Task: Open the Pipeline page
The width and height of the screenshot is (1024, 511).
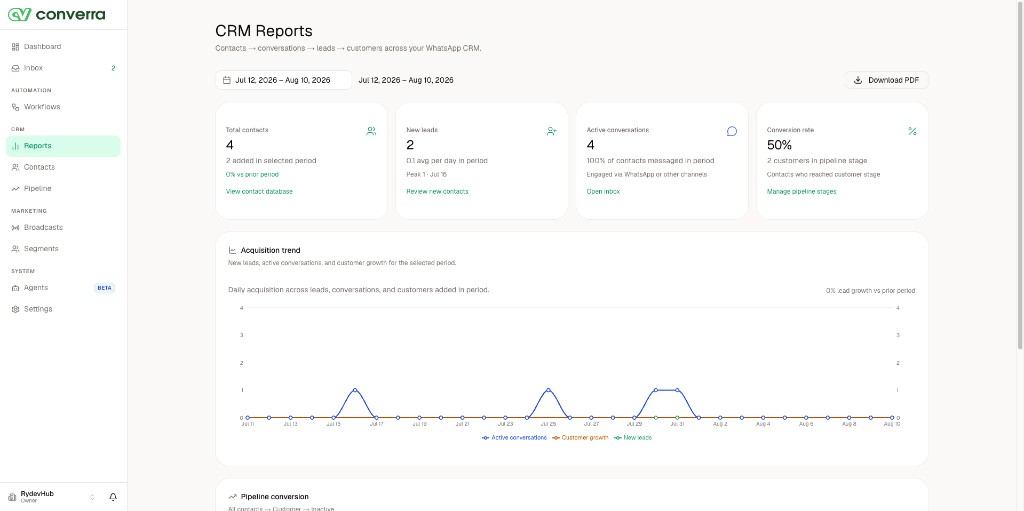Action: click(63, 188)
